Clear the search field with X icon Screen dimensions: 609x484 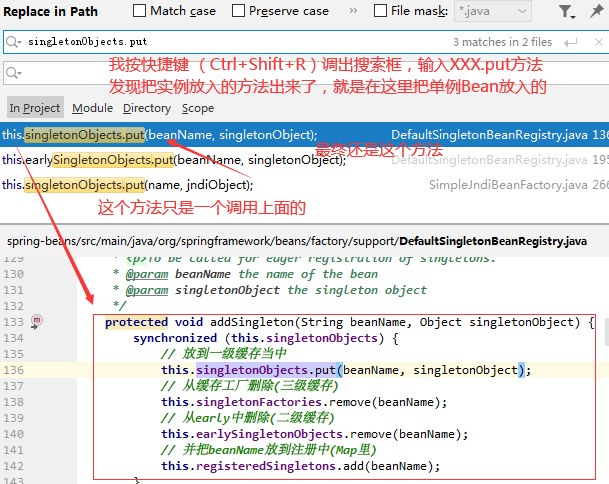(x=599, y=42)
